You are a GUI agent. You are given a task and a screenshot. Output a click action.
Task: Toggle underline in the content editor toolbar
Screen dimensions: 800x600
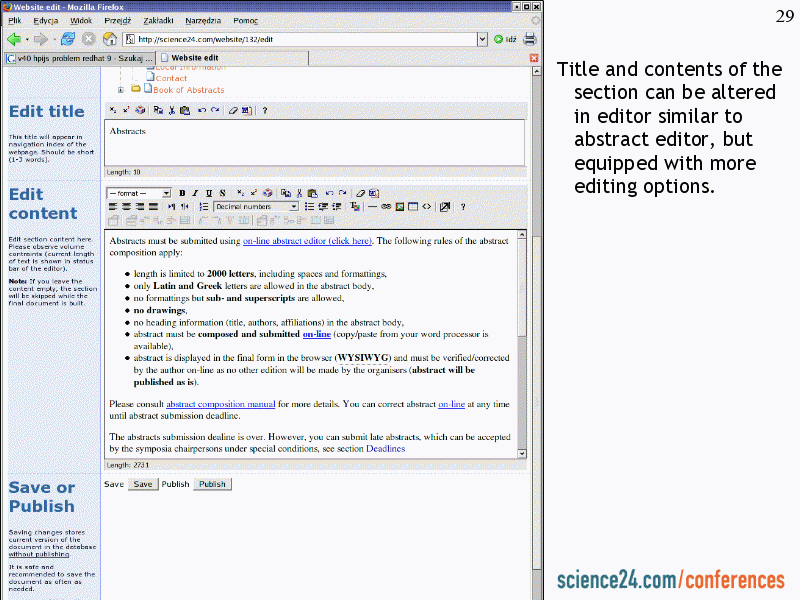[208, 193]
